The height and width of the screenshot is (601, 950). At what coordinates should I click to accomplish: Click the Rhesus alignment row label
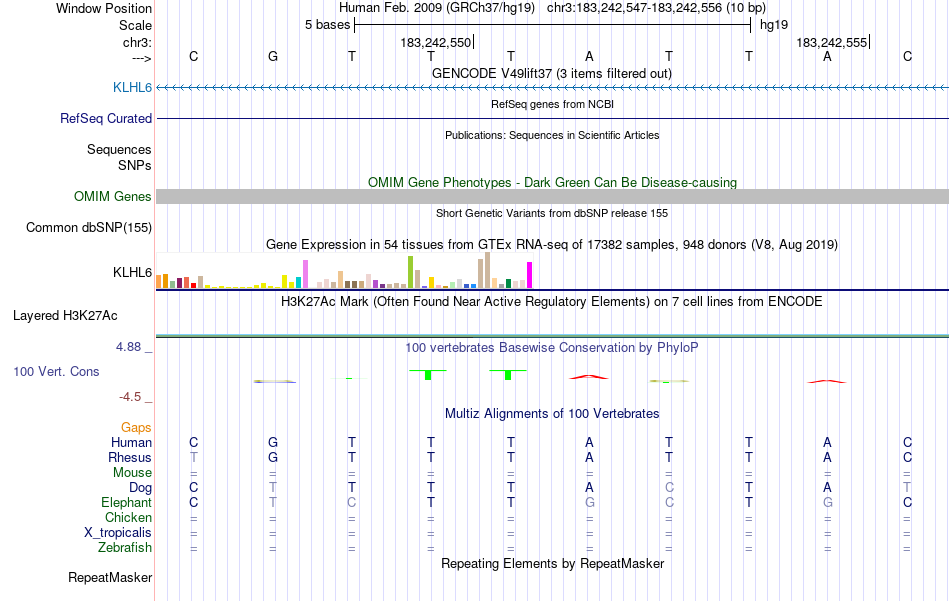[x=130, y=457]
